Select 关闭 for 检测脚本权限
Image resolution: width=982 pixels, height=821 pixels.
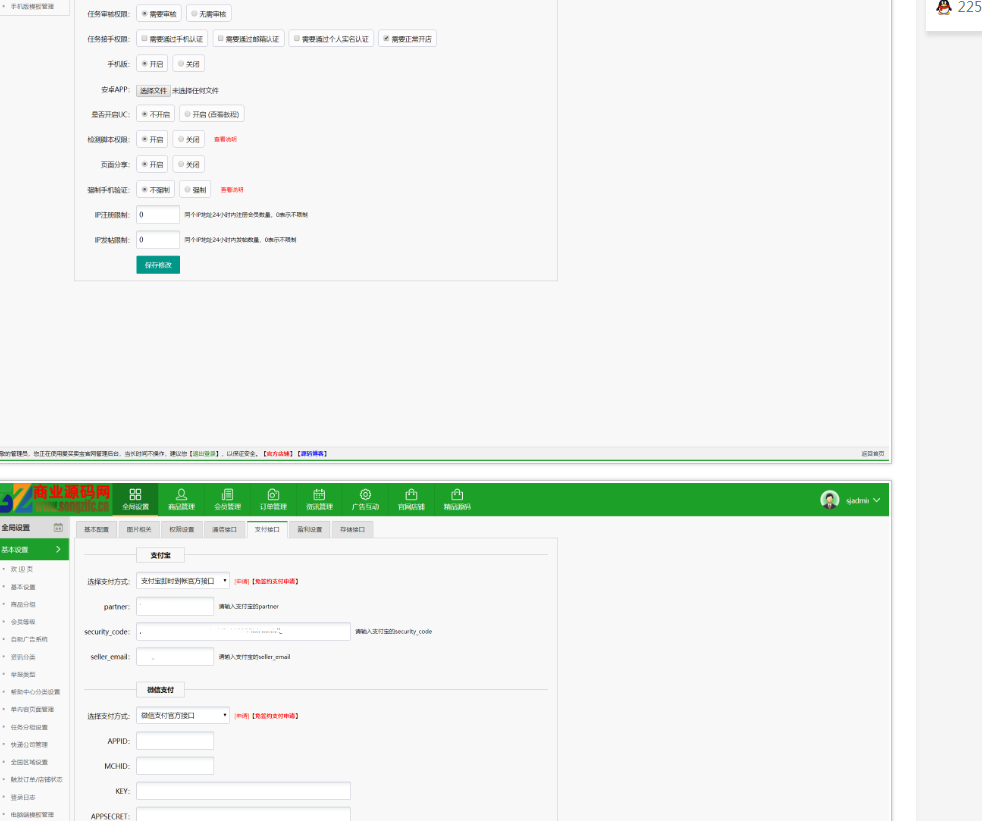[x=181, y=139]
